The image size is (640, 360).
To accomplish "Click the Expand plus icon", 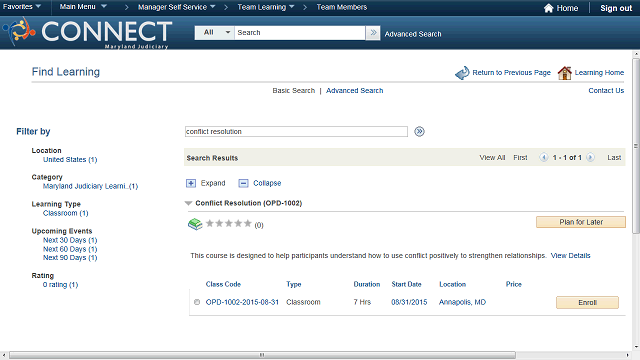I will pyautogui.click(x=191, y=183).
